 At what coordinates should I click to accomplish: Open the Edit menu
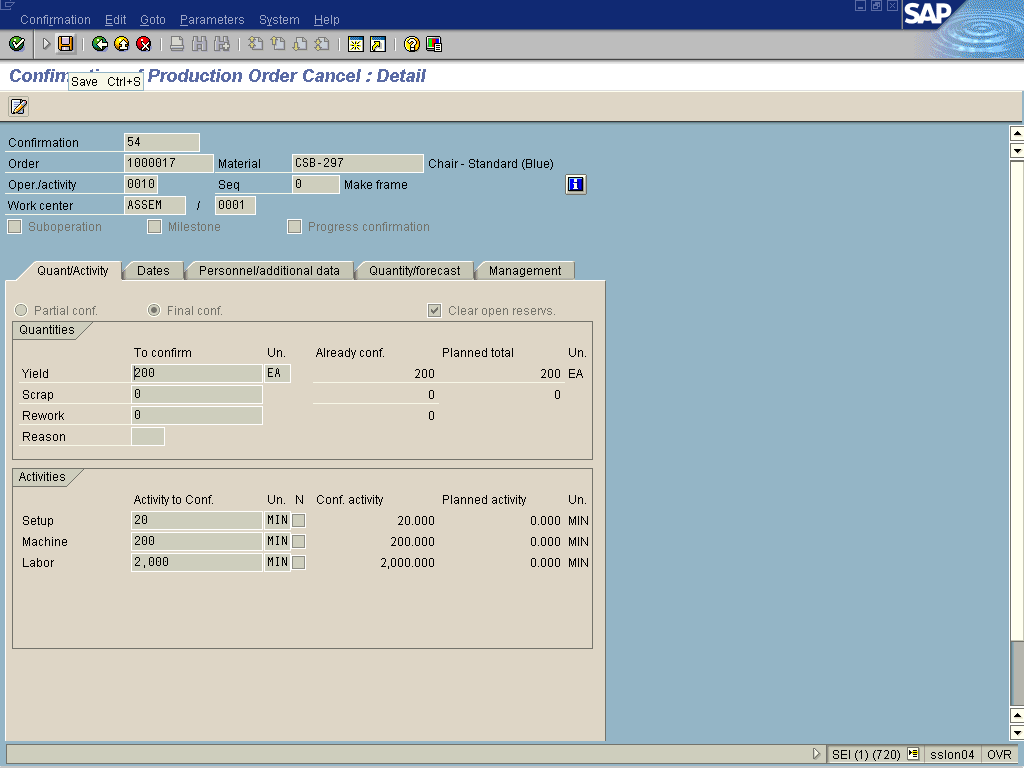pos(116,20)
